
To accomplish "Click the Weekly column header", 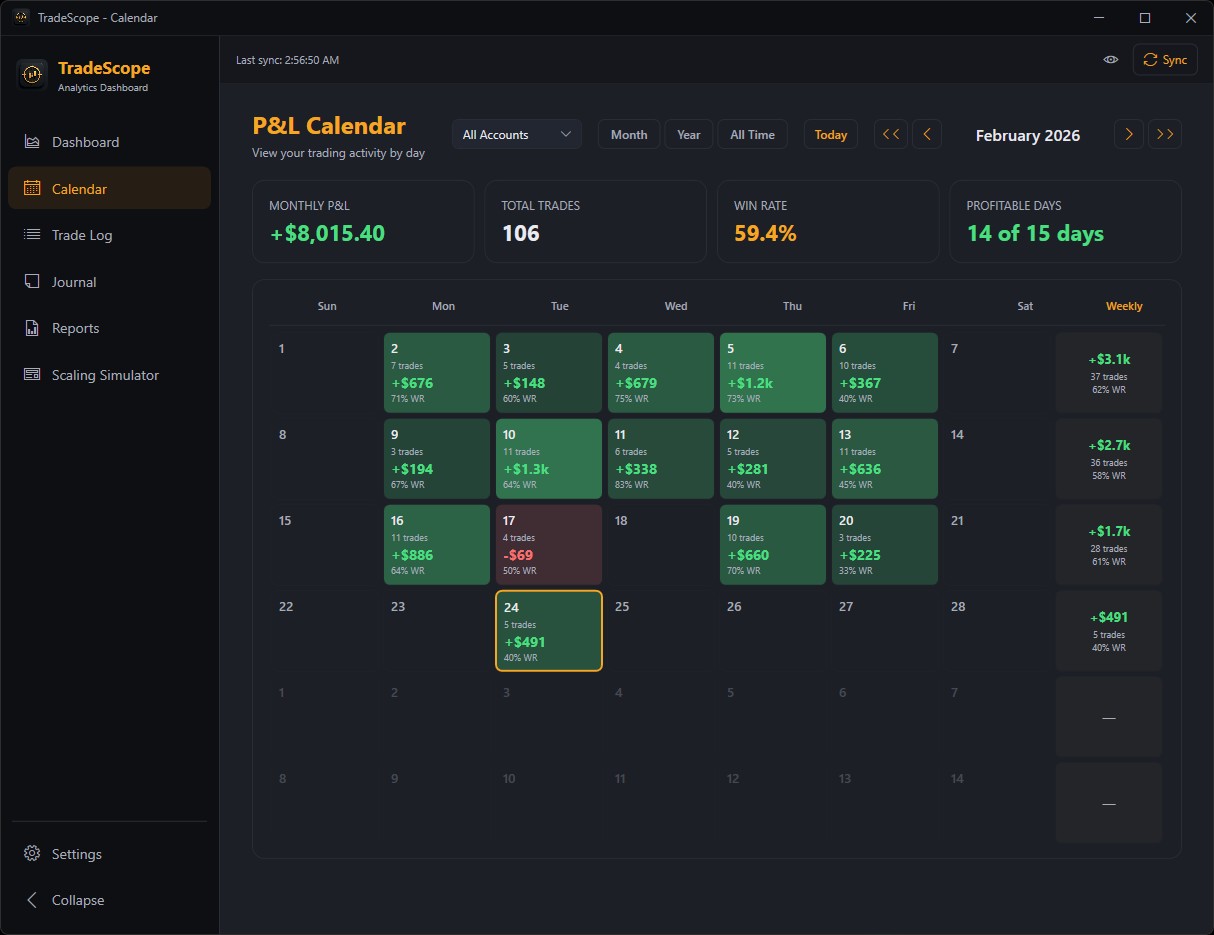I will tap(1124, 306).
